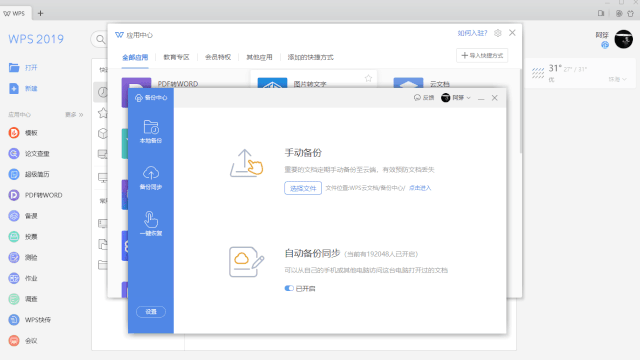640x360 pixels.
Task: Open the PDF转WORD app card in app center
Action: coord(178,84)
